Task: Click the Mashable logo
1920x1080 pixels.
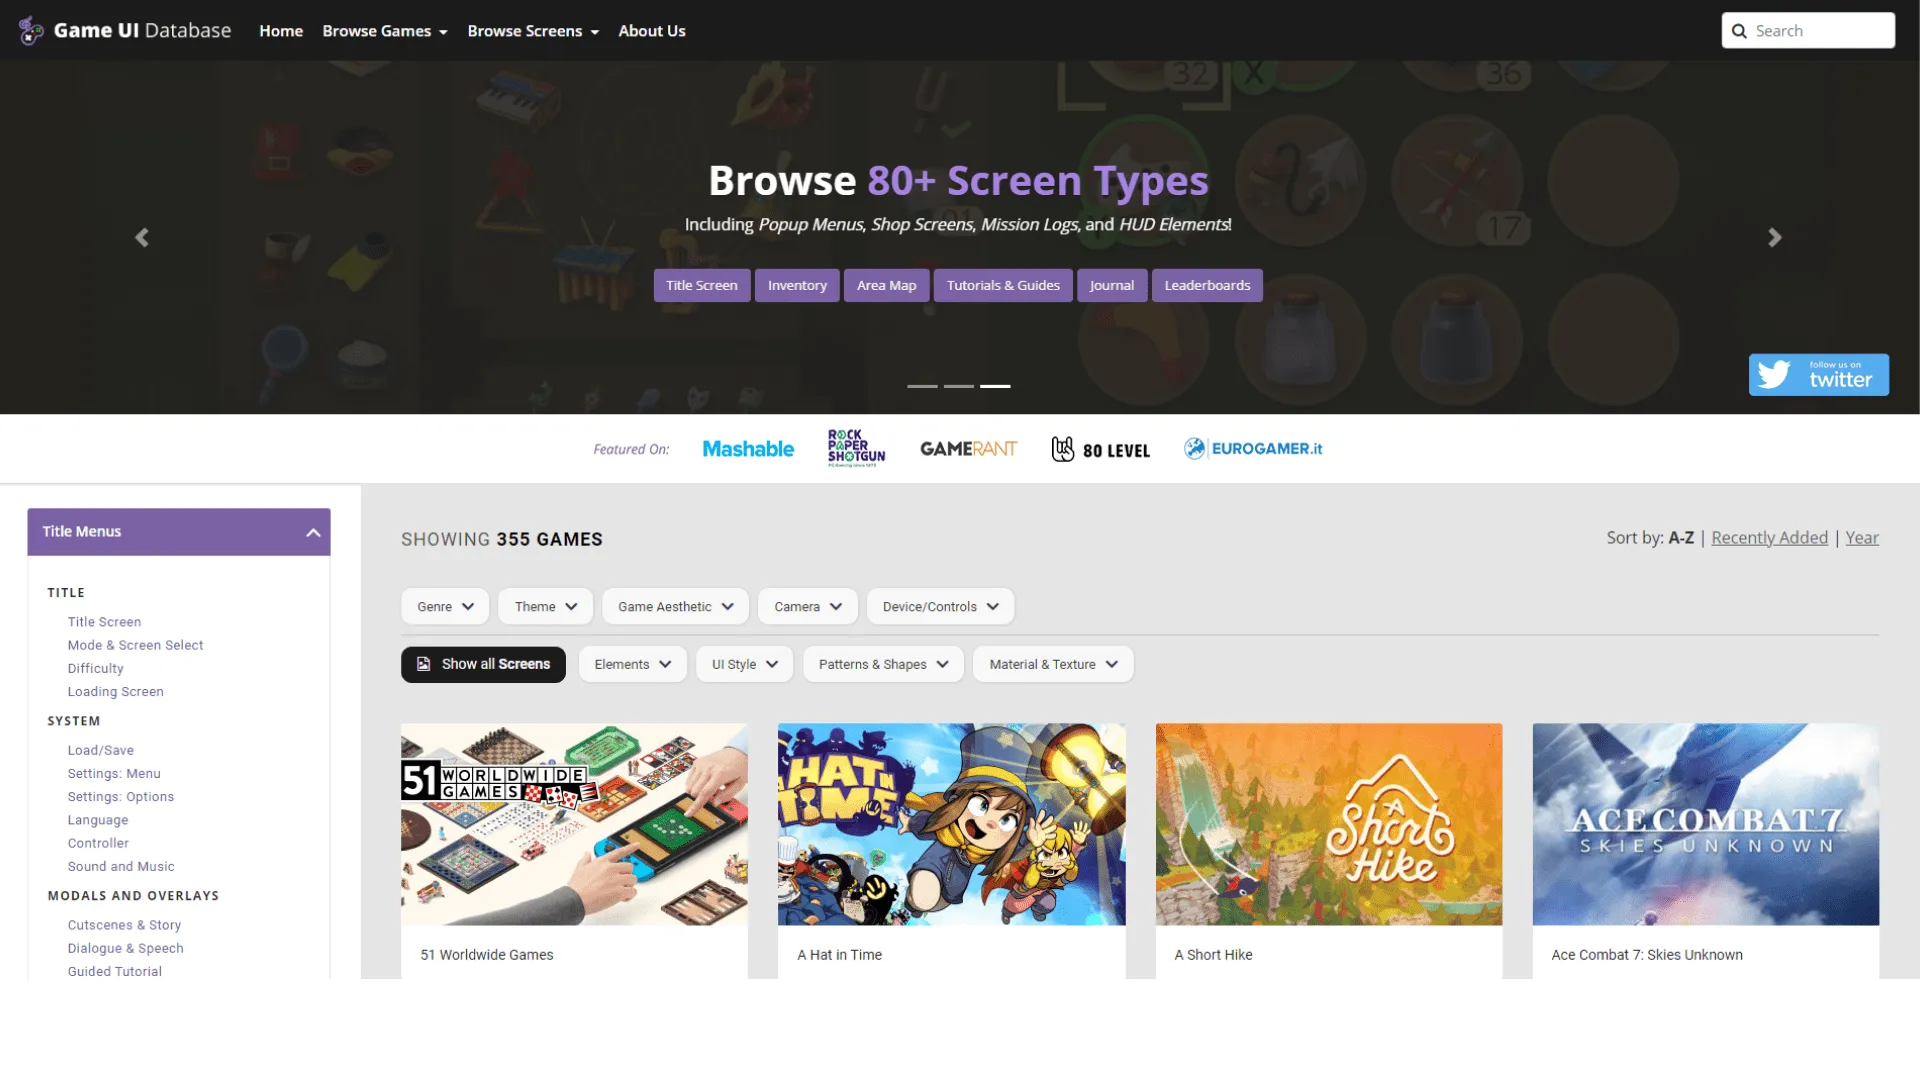Action: tap(748, 449)
